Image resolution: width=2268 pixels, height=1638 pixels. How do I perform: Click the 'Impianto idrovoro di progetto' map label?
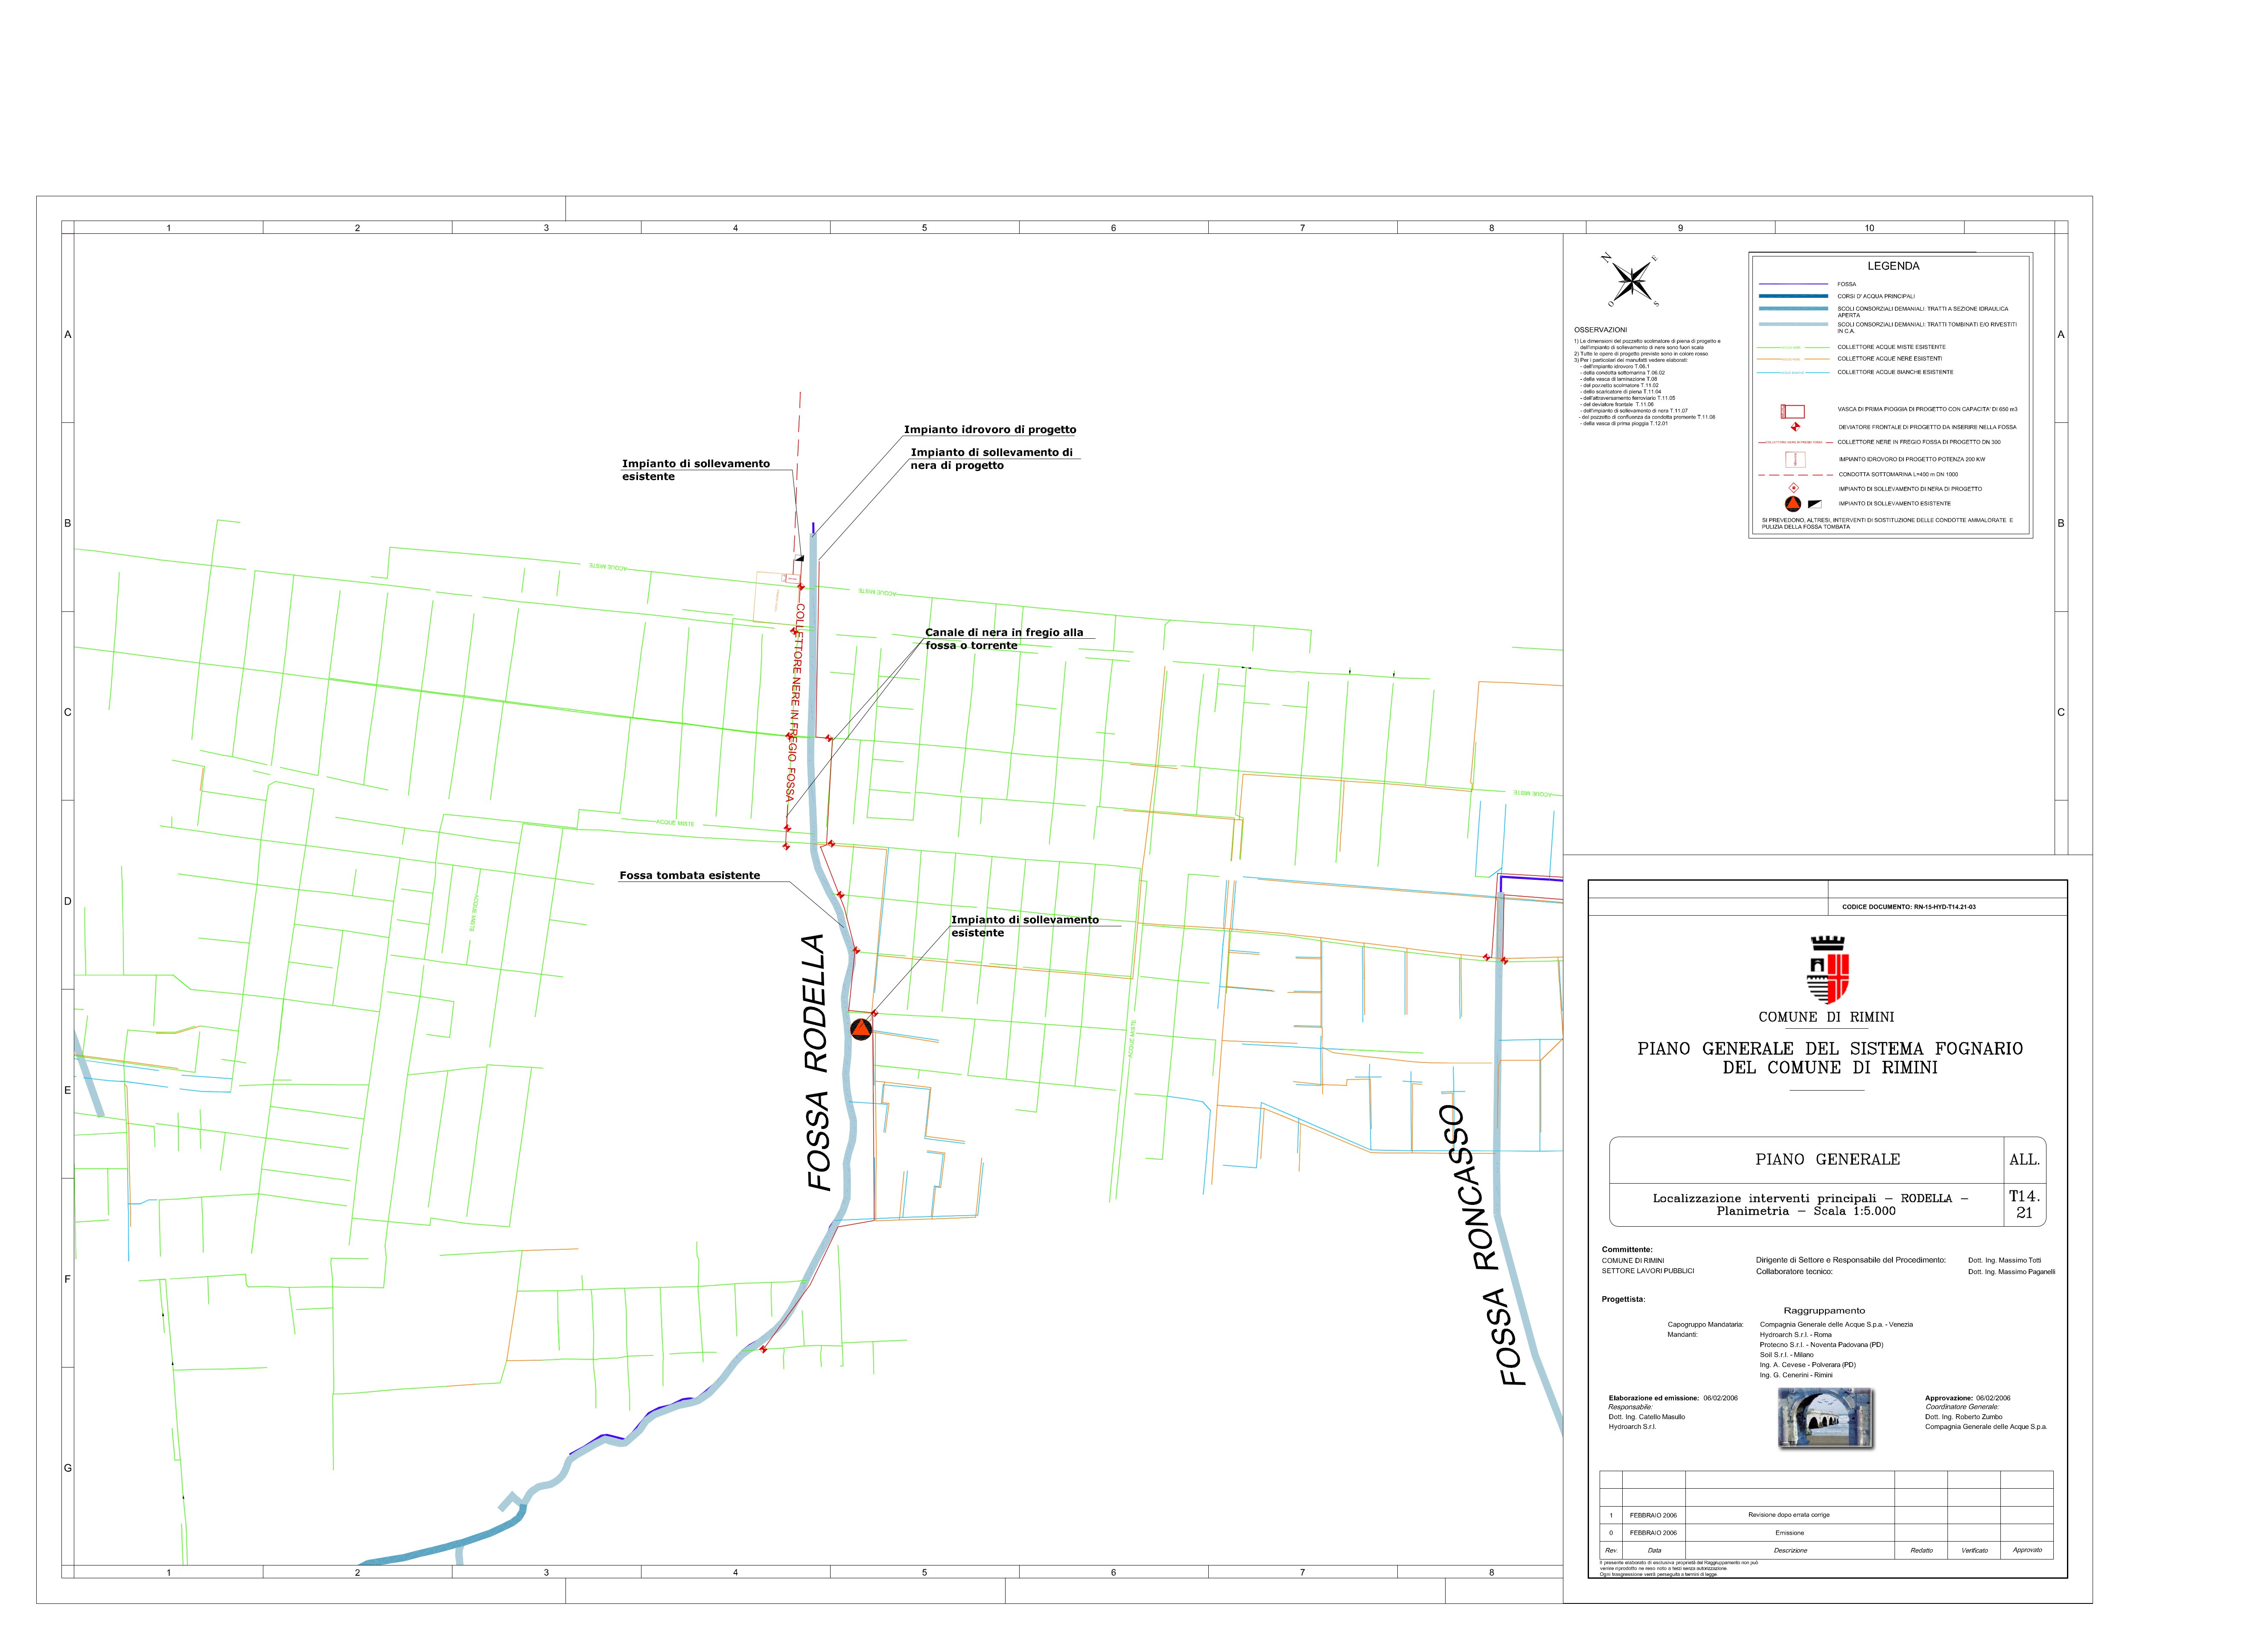pyautogui.click(x=990, y=430)
